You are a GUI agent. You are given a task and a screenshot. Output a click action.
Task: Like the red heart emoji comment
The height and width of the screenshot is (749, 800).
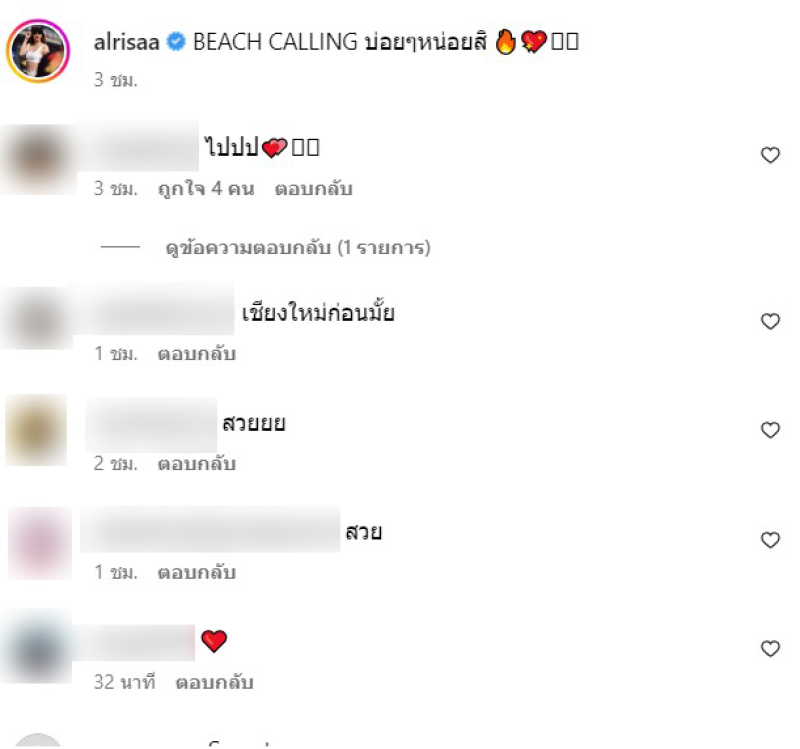pos(770,648)
